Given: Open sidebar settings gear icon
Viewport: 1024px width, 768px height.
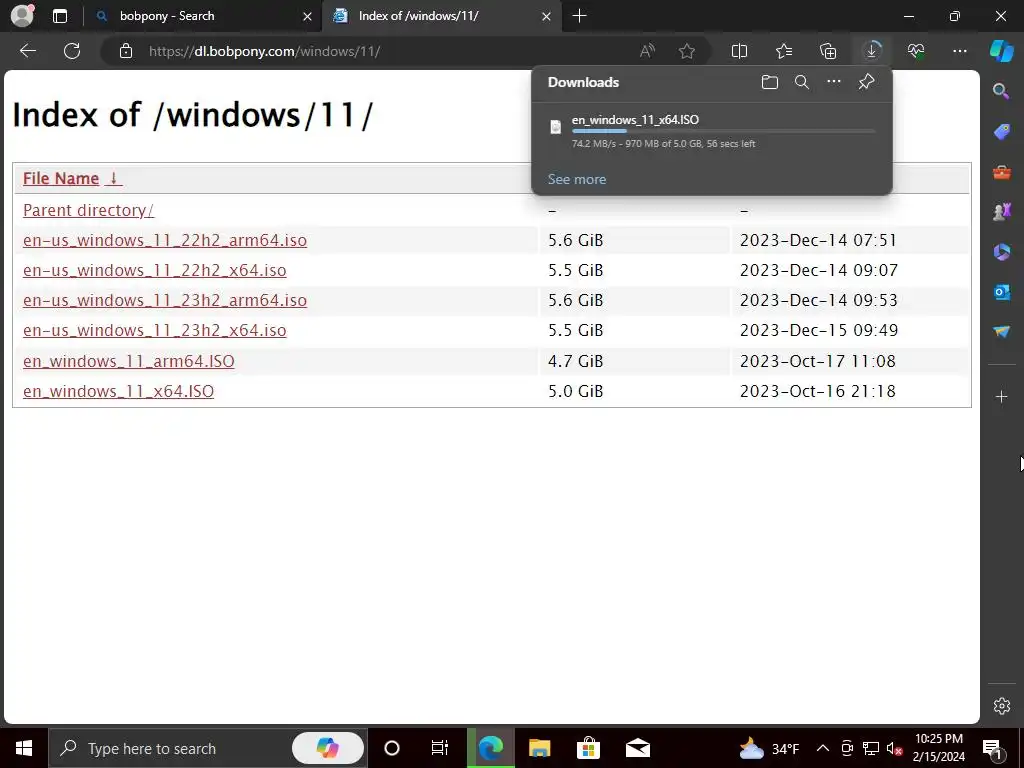Looking at the screenshot, I should coord(1002,706).
